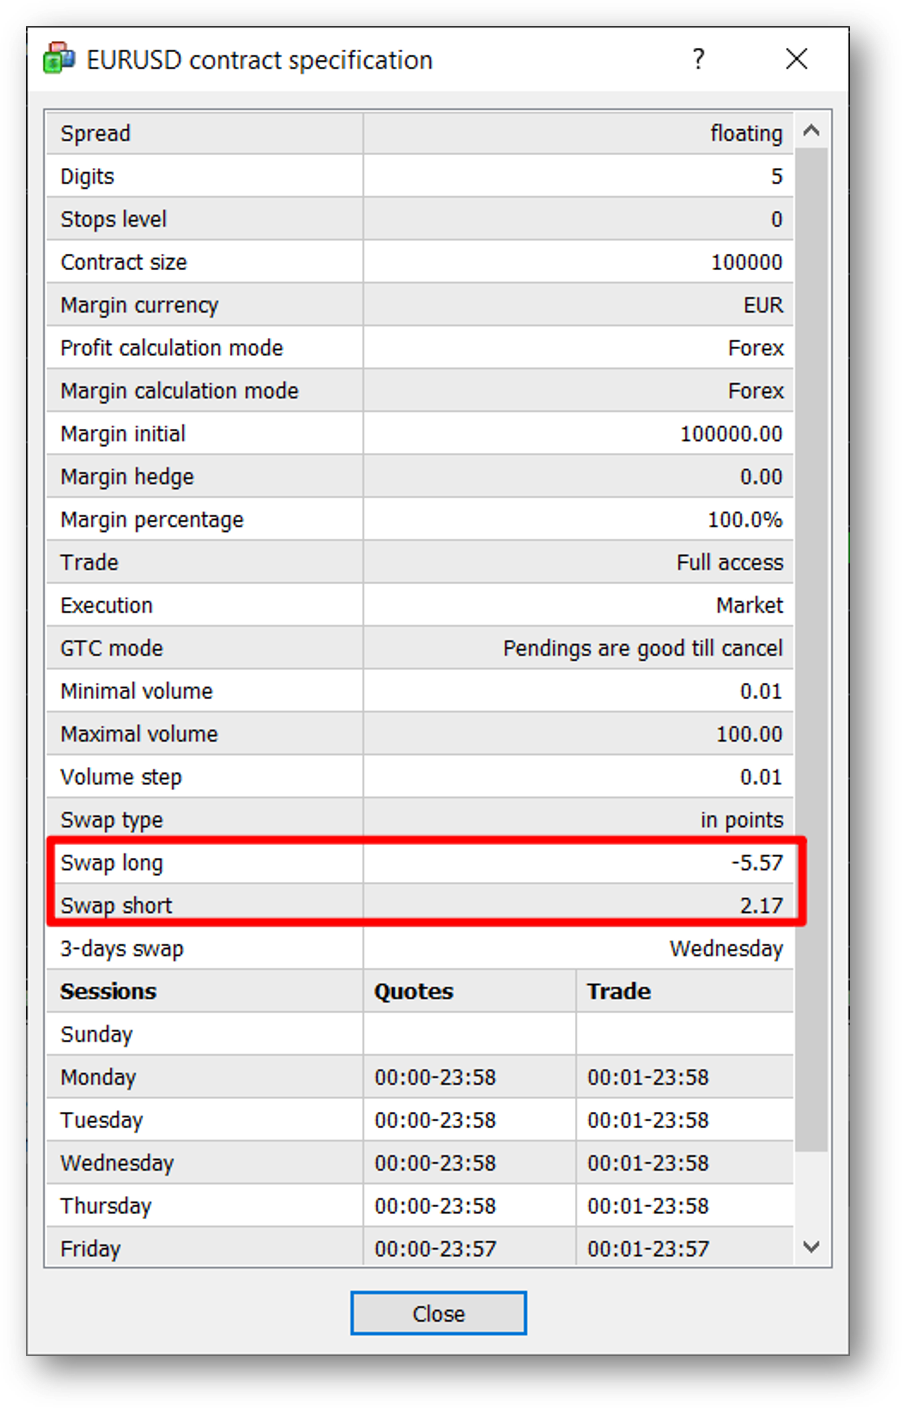Select the Swap short value 2.17

(761, 905)
